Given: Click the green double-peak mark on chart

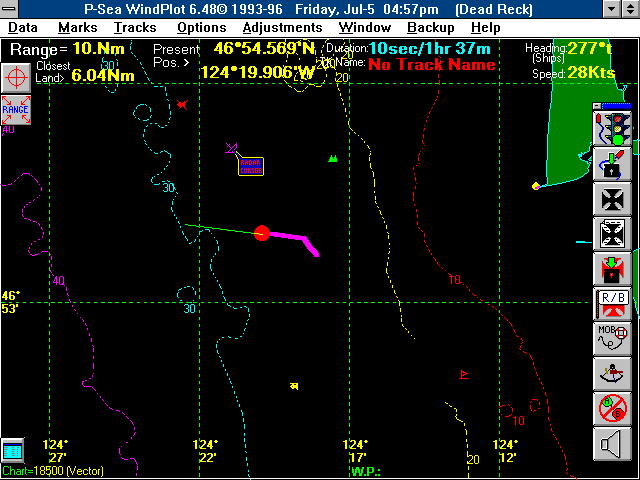Looking at the screenshot, I should pos(333,158).
